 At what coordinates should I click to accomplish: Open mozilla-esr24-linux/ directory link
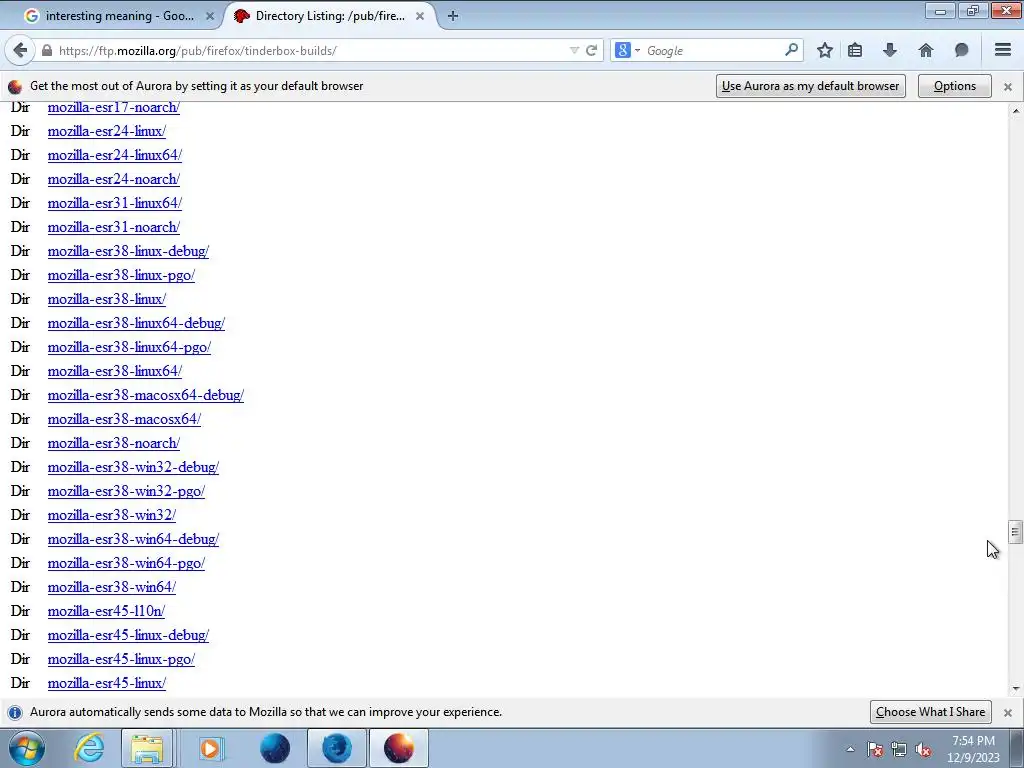pyautogui.click(x=106, y=131)
